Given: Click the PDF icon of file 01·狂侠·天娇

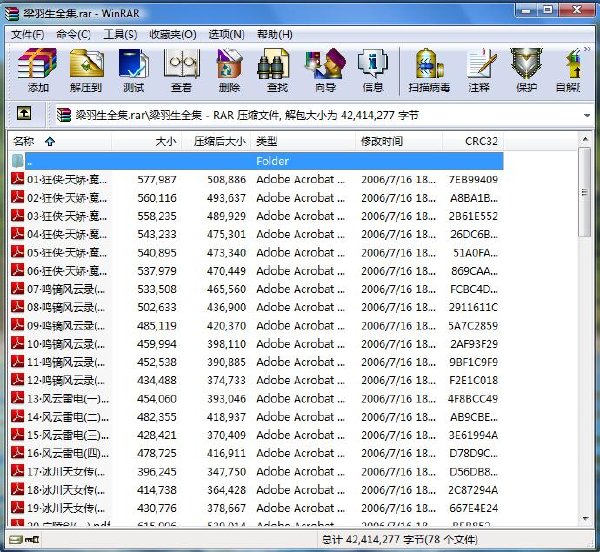Looking at the screenshot, I should pos(17,179).
